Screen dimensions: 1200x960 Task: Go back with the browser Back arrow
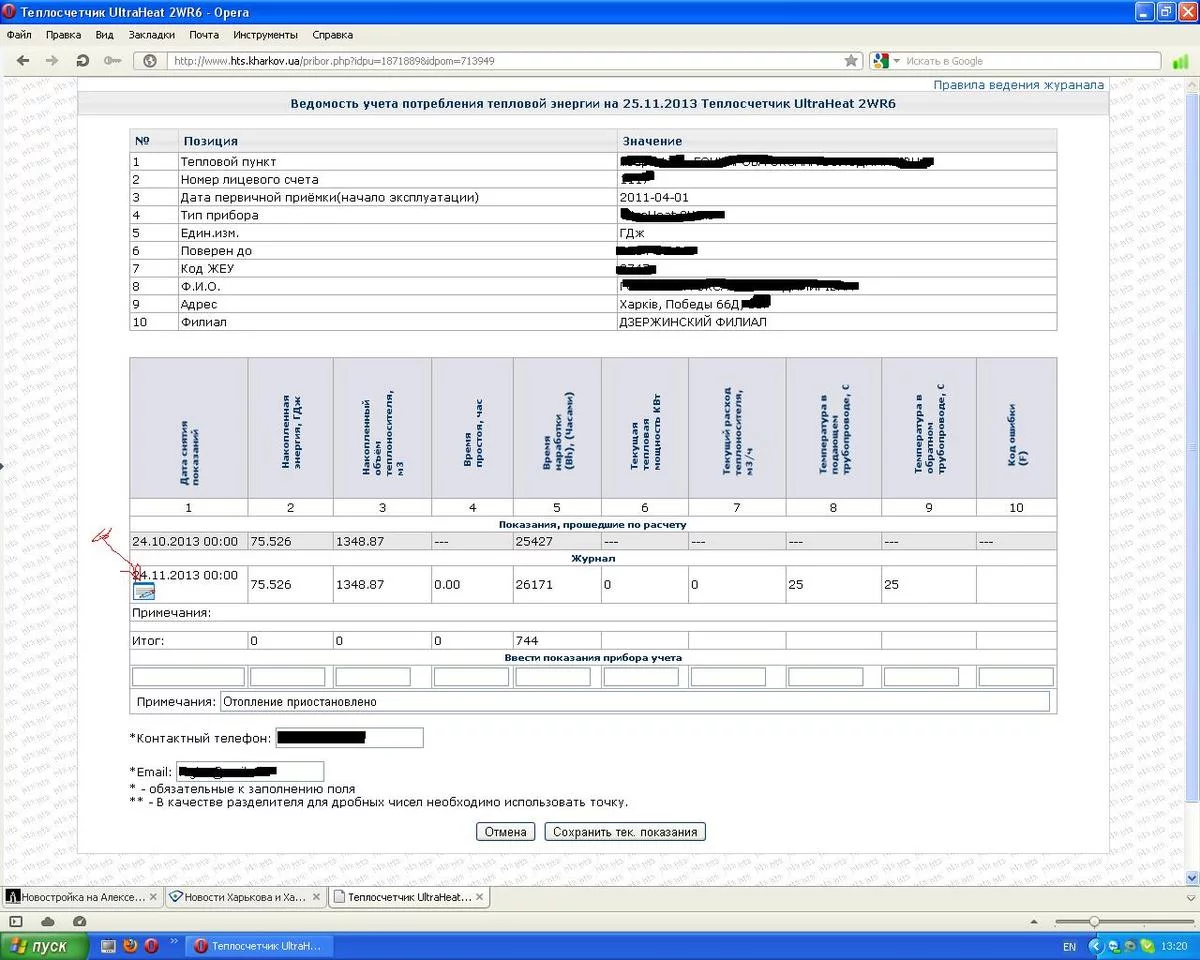pyautogui.click(x=24, y=61)
